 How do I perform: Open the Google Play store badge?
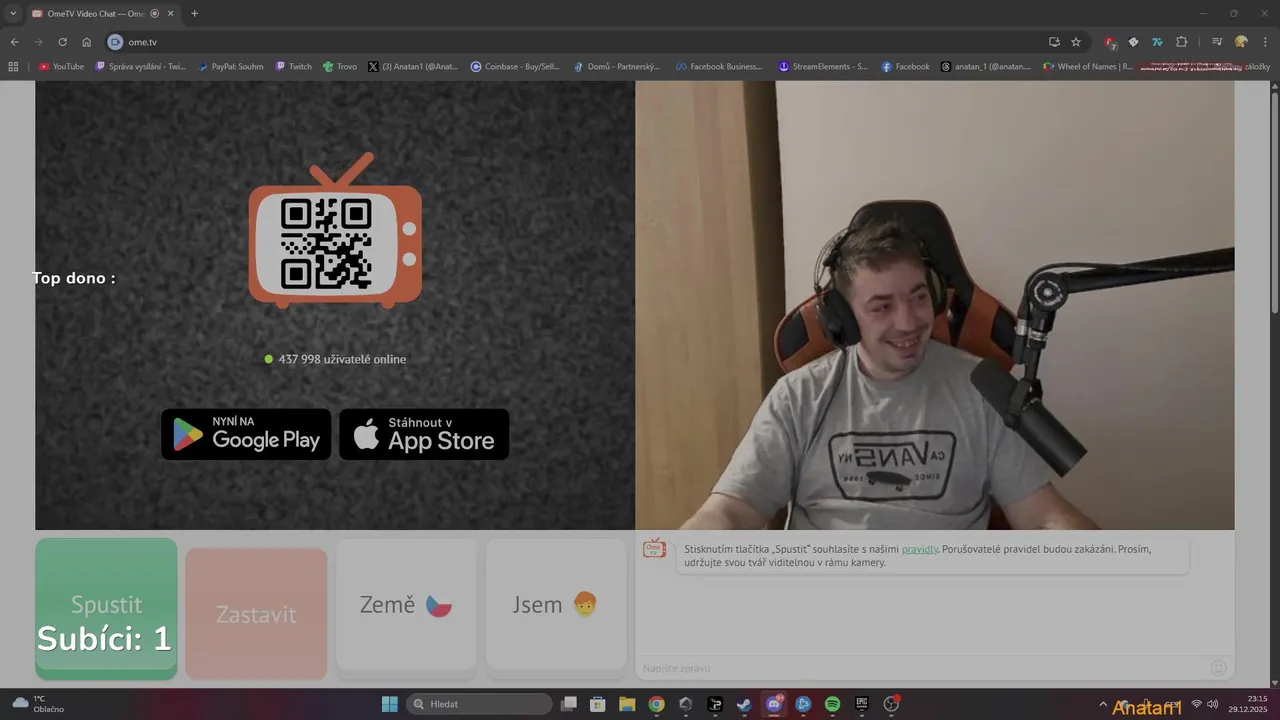246,434
